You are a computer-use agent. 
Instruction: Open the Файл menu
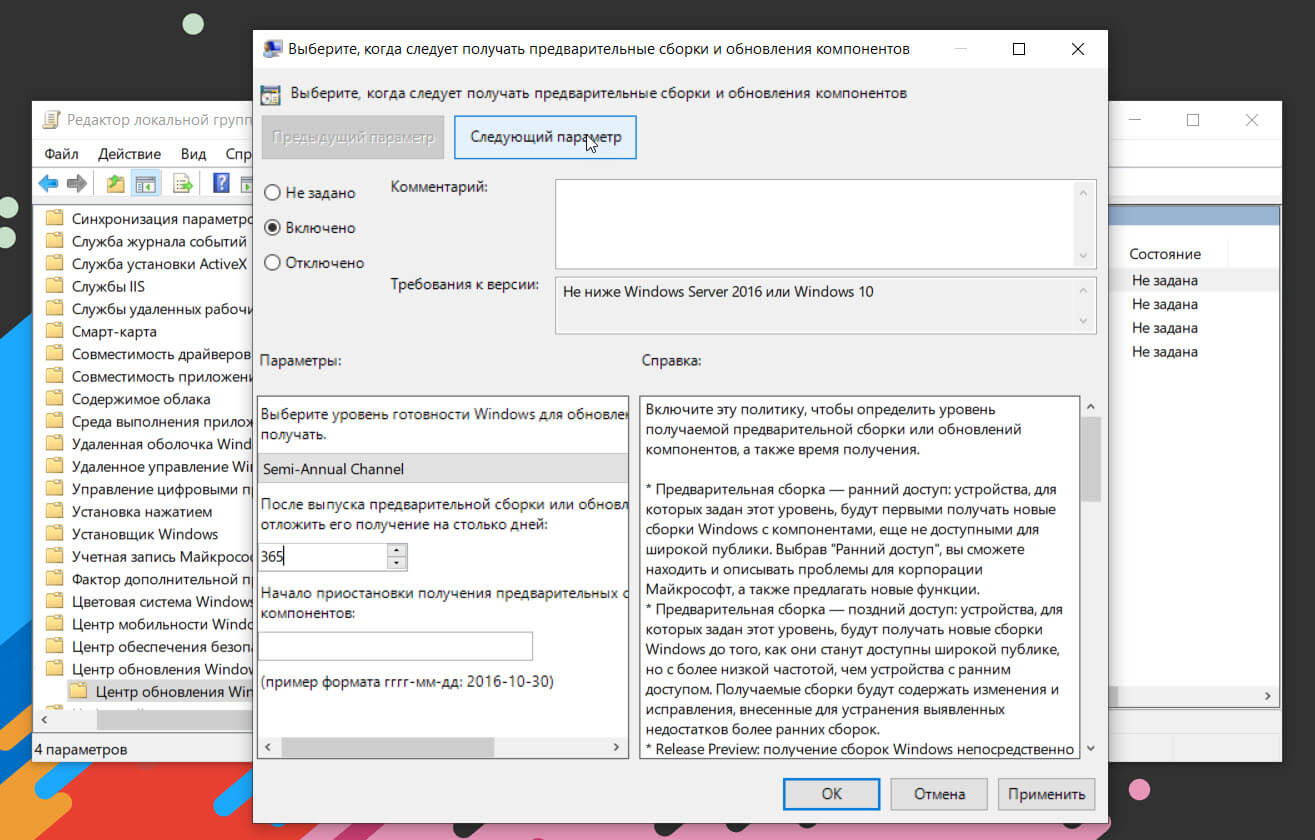pos(62,154)
